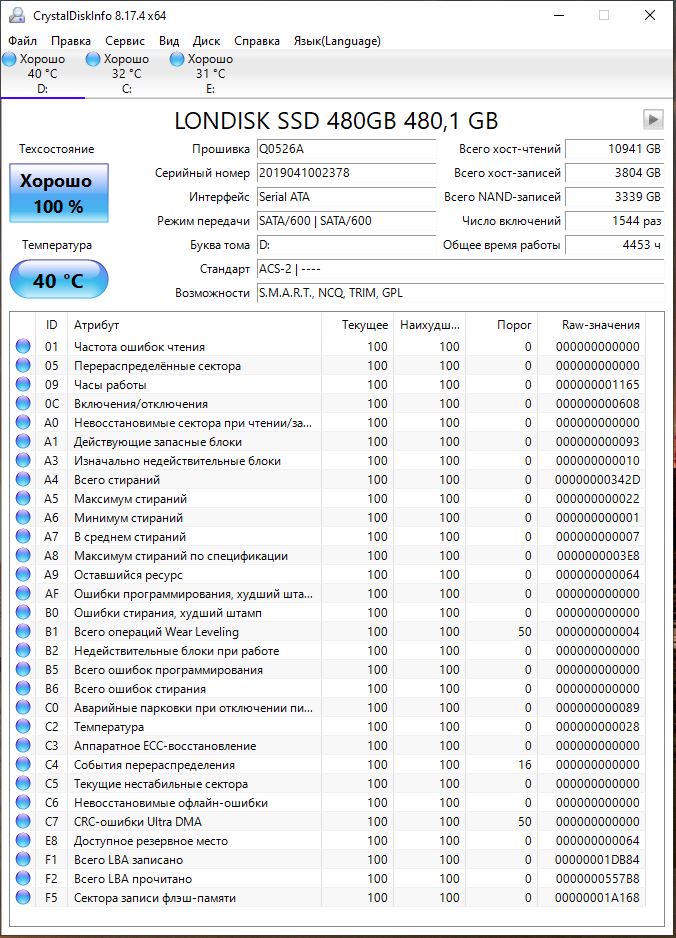Click the Прошивка field Q0526A
The image size is (676, 938).
[x=346, y=149]
